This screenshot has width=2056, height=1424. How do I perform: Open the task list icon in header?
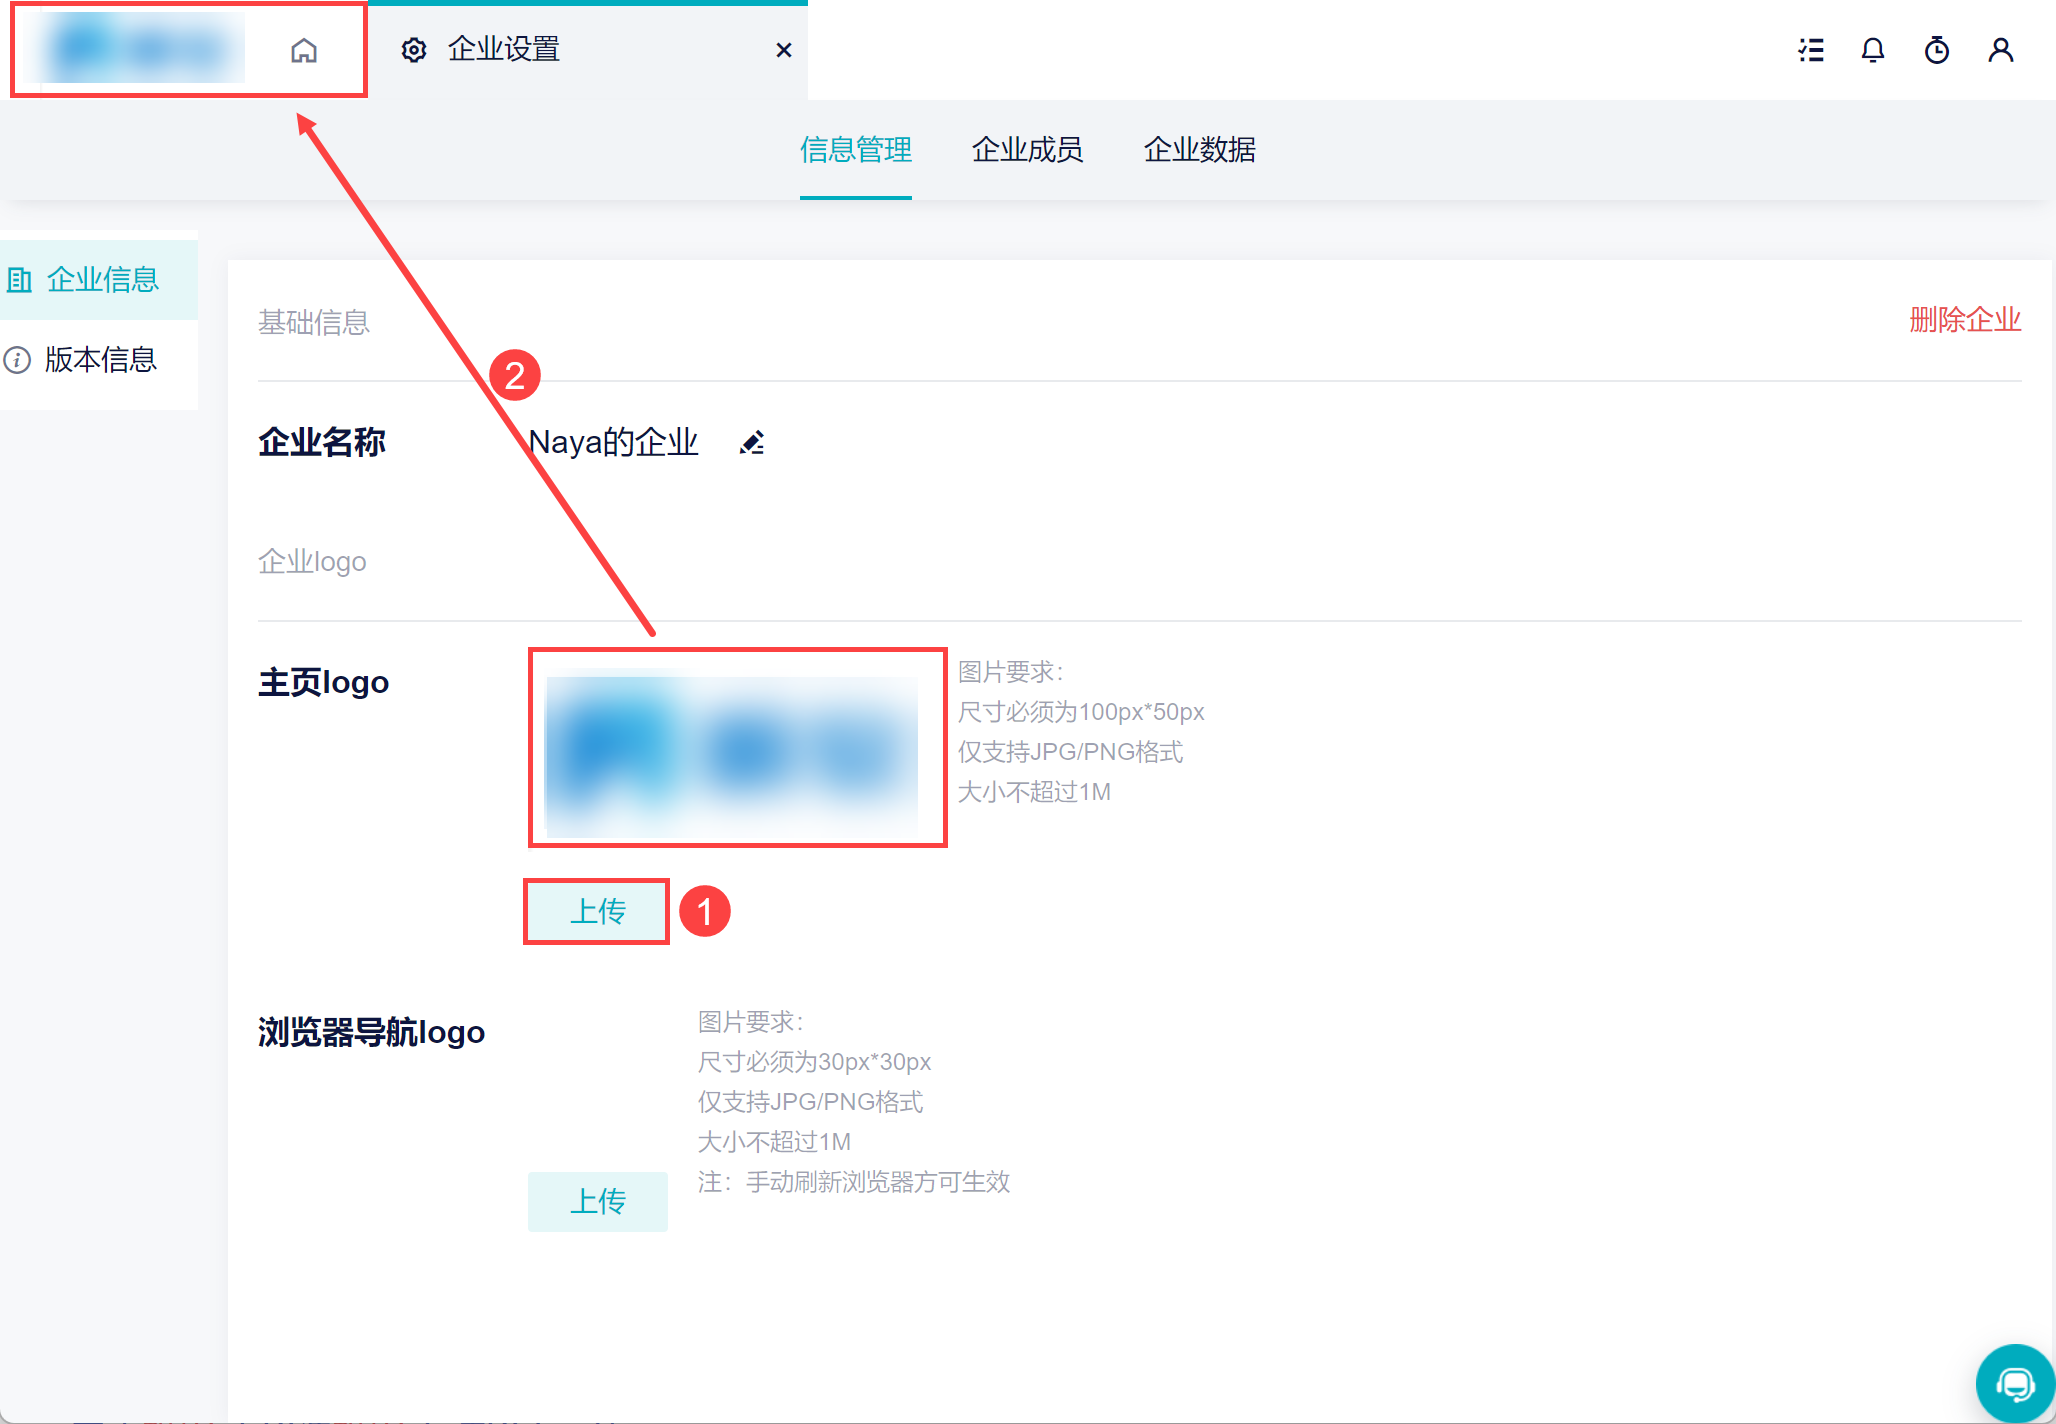pos(1811,50)
